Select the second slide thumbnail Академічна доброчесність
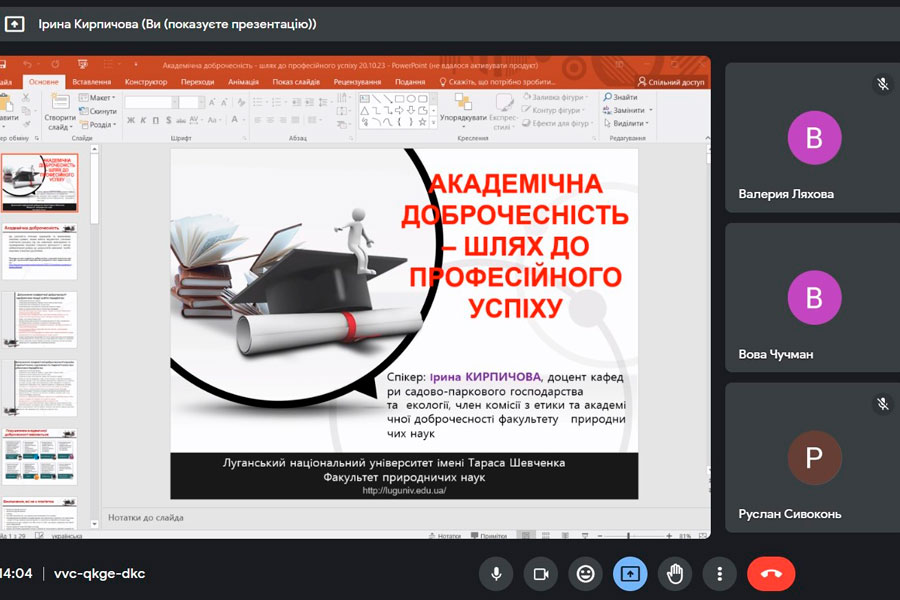This screenshot has height=600, width=900. 40,252
